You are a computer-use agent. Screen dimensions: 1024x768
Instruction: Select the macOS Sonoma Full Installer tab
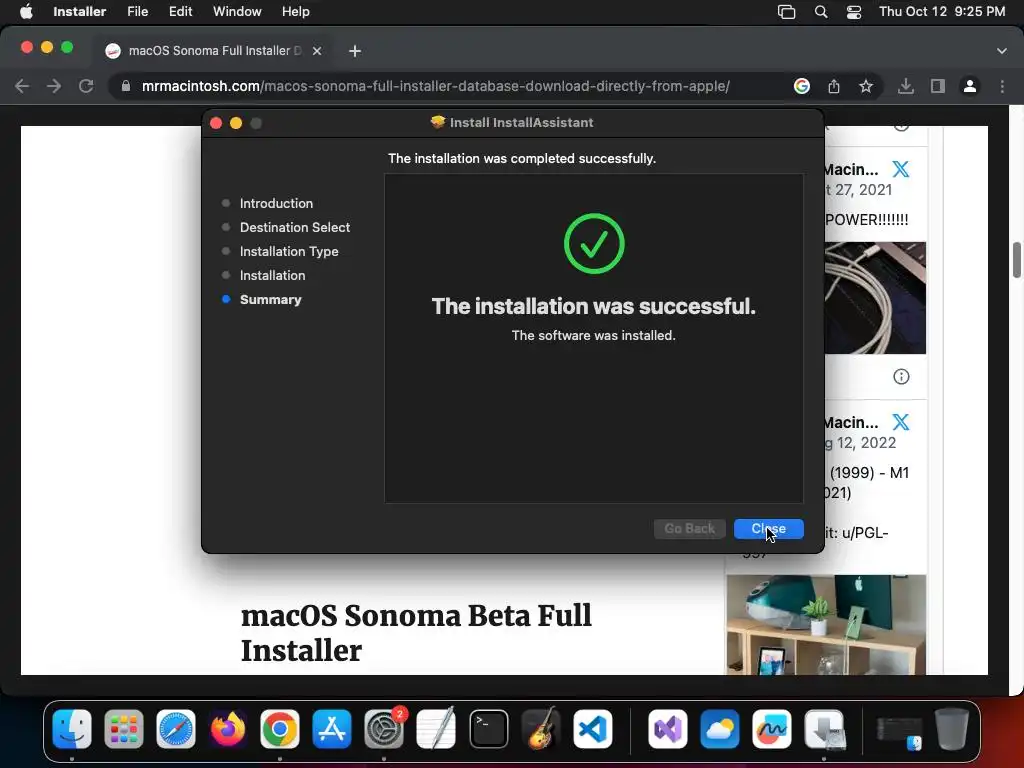point(214,50)
